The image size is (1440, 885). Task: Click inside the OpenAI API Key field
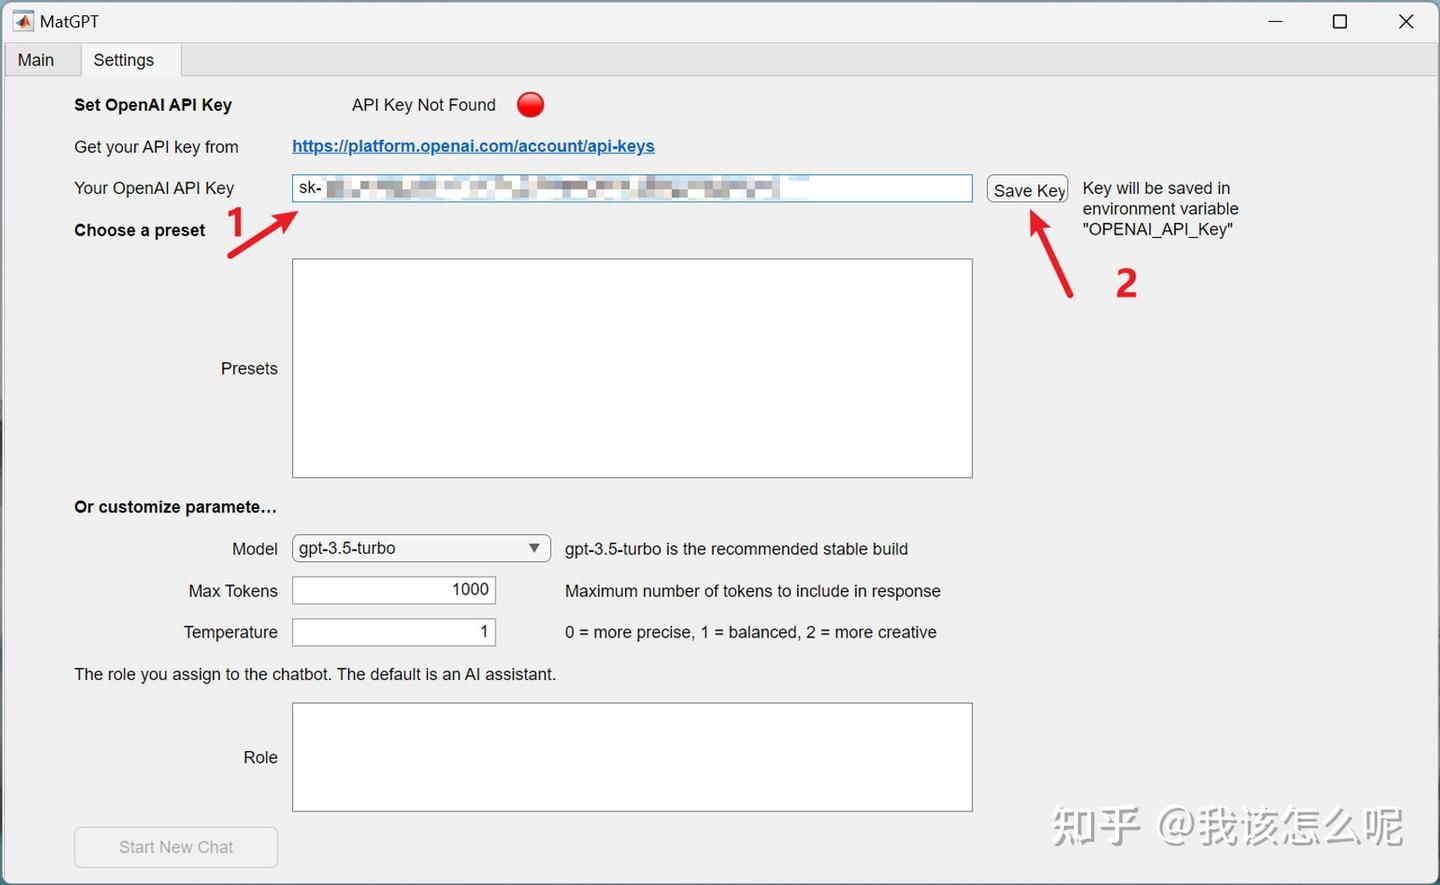pyautogui.click(x=632, y=188)
